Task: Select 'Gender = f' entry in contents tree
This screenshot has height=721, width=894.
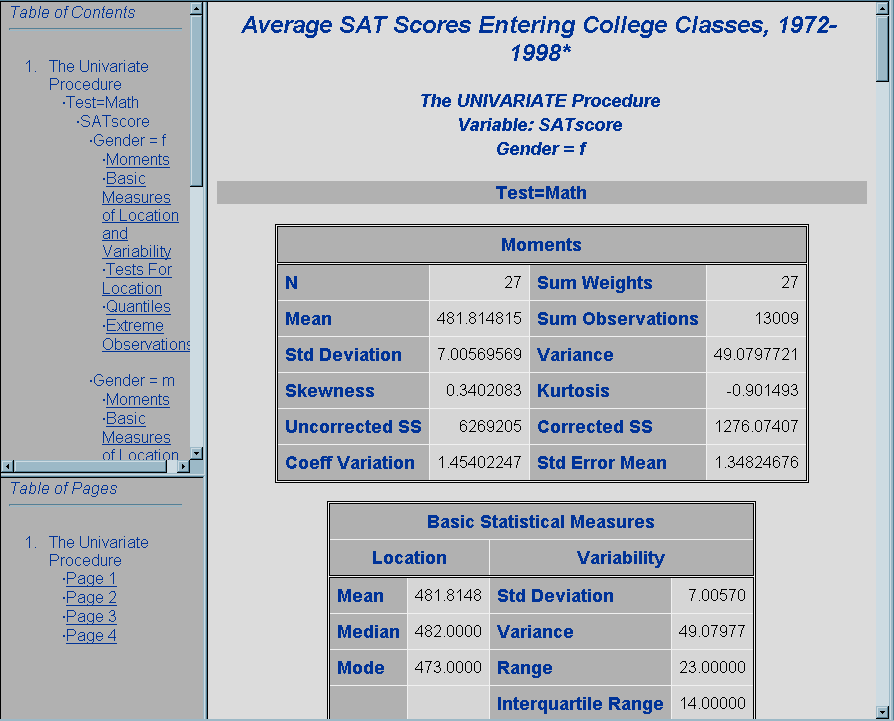Action: point(129,140)
